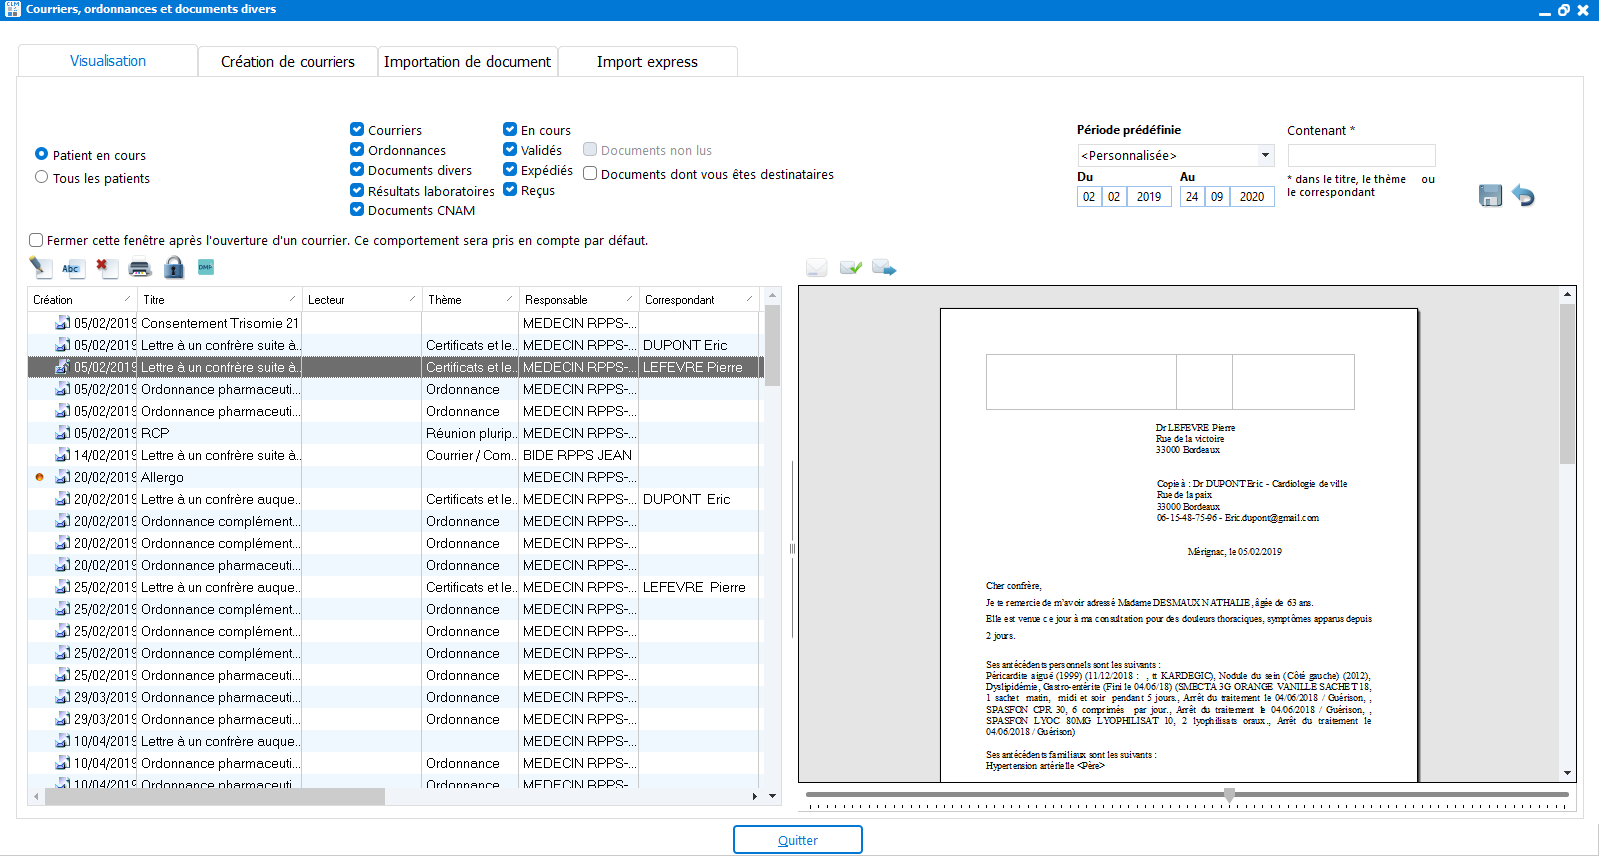Image resolution: width=1599 pixels, height=859 pixels.
Task: Click the Contenant search text field
Action: click(x=1361, y=155)
